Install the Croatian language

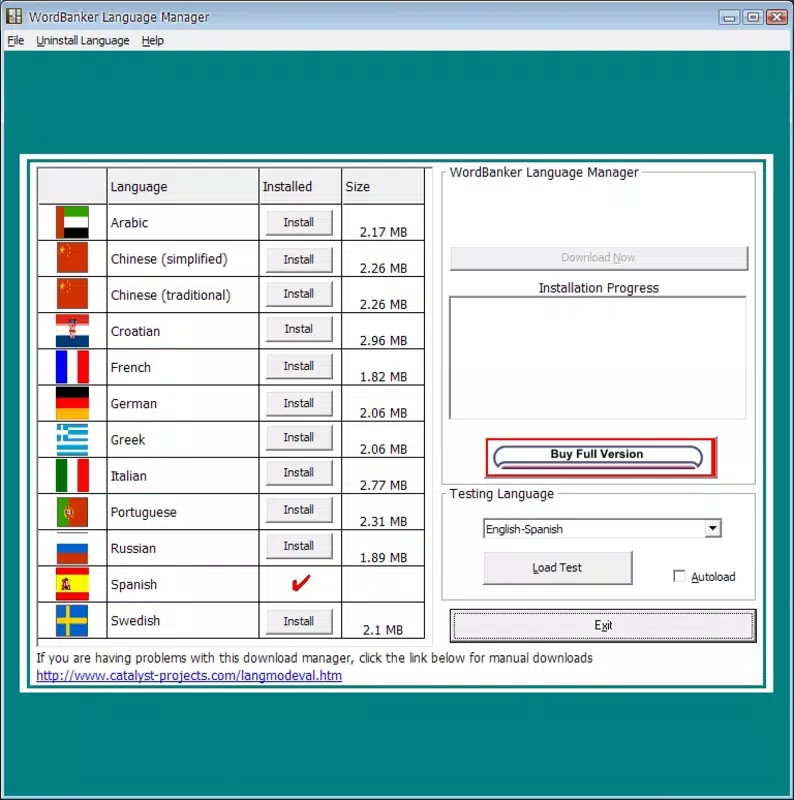[x=299, y=329]
